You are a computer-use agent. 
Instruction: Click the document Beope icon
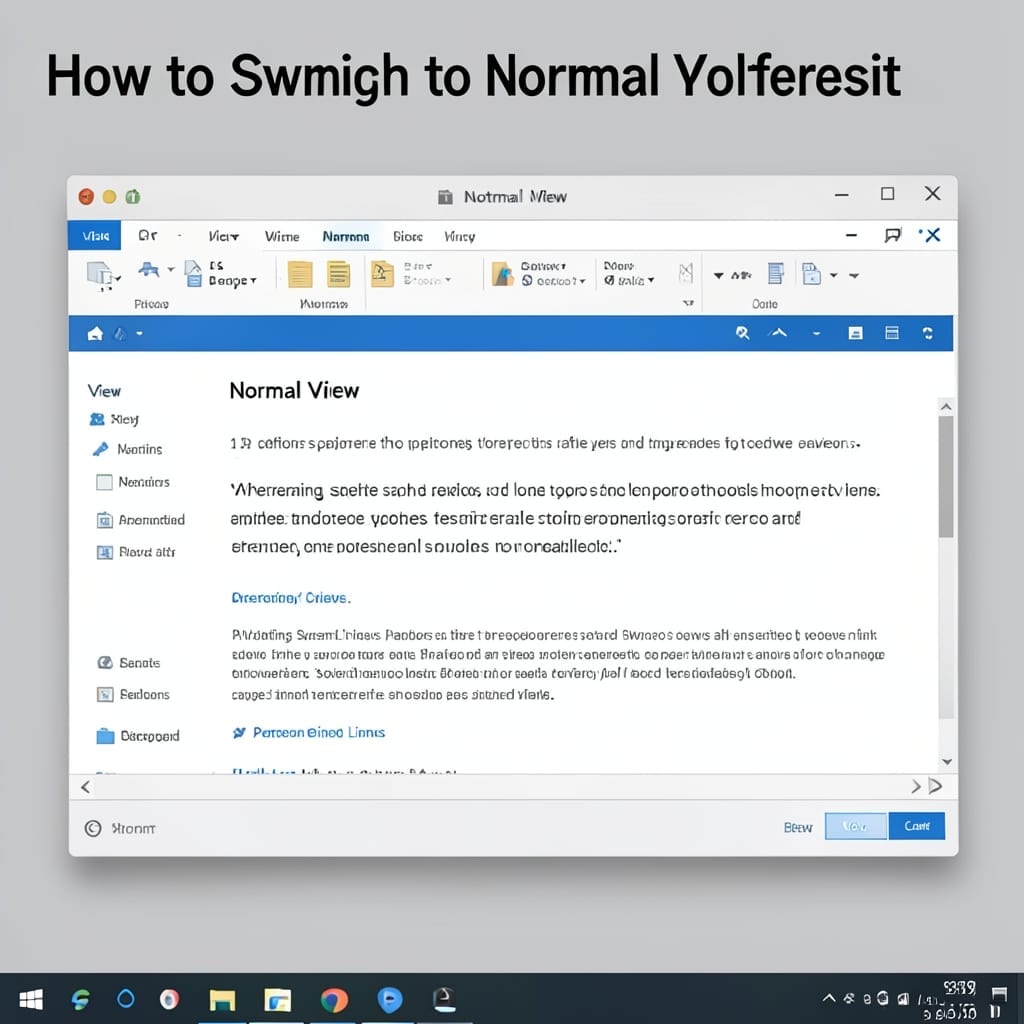pyautogui.click(x=193, y=274)
